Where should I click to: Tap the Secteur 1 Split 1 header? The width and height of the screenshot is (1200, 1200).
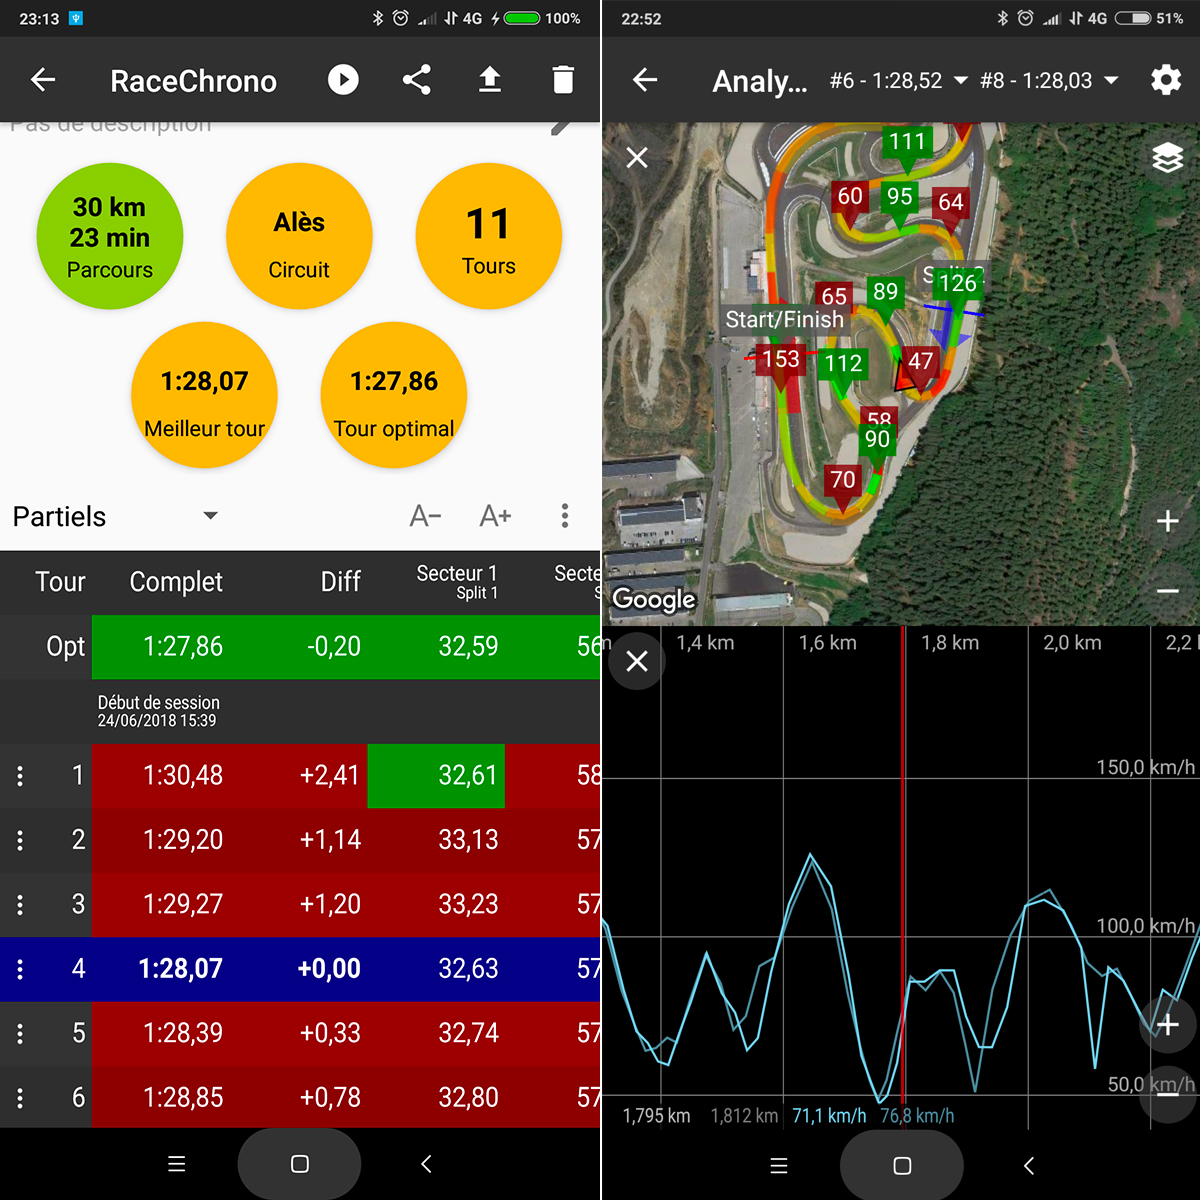457,582
